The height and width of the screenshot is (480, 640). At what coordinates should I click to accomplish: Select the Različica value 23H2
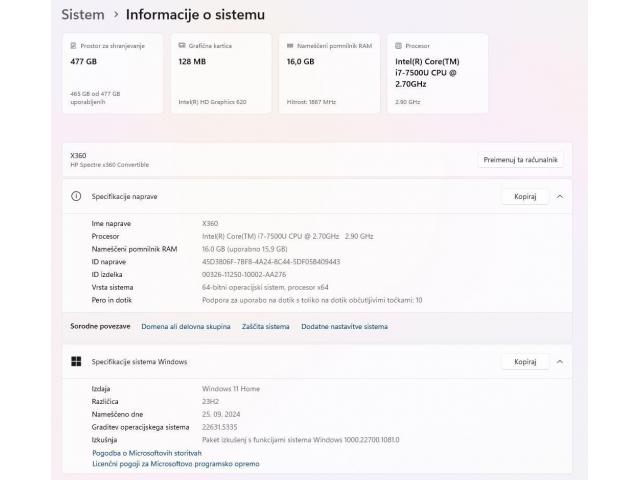(211, 402)
